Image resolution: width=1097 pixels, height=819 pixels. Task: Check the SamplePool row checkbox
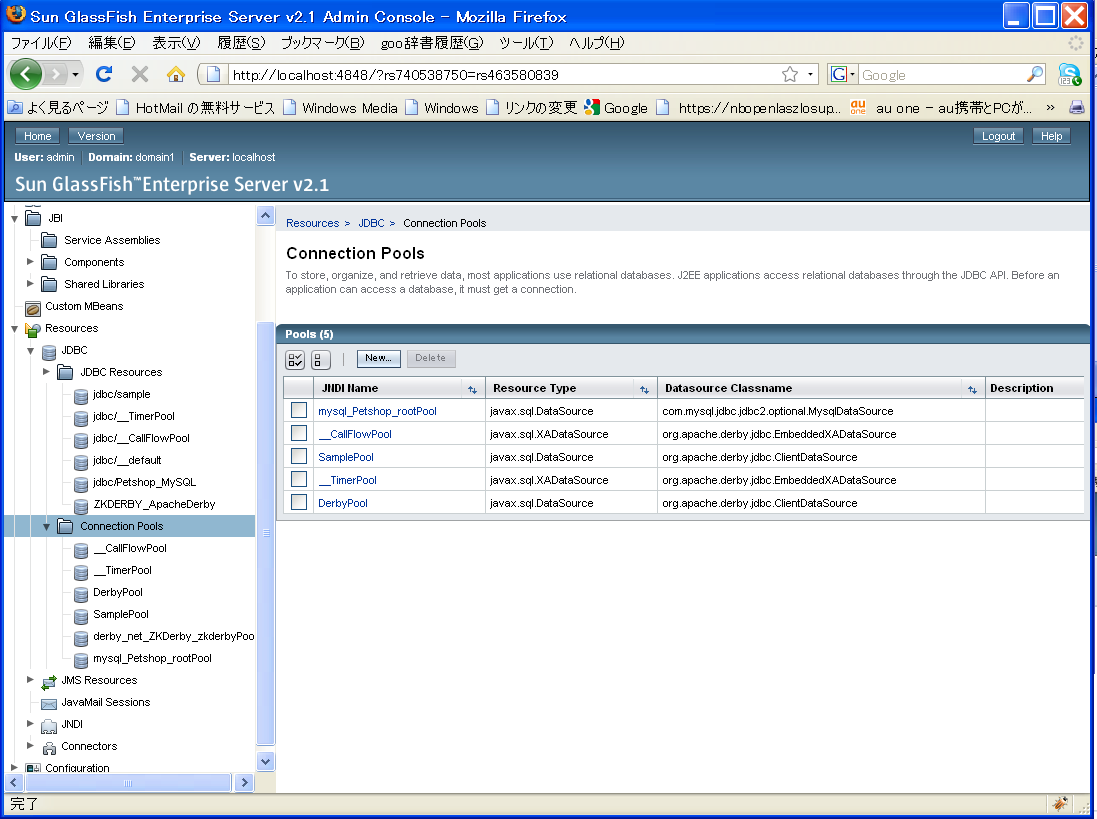pyautogui.click(x=299, y=457)
